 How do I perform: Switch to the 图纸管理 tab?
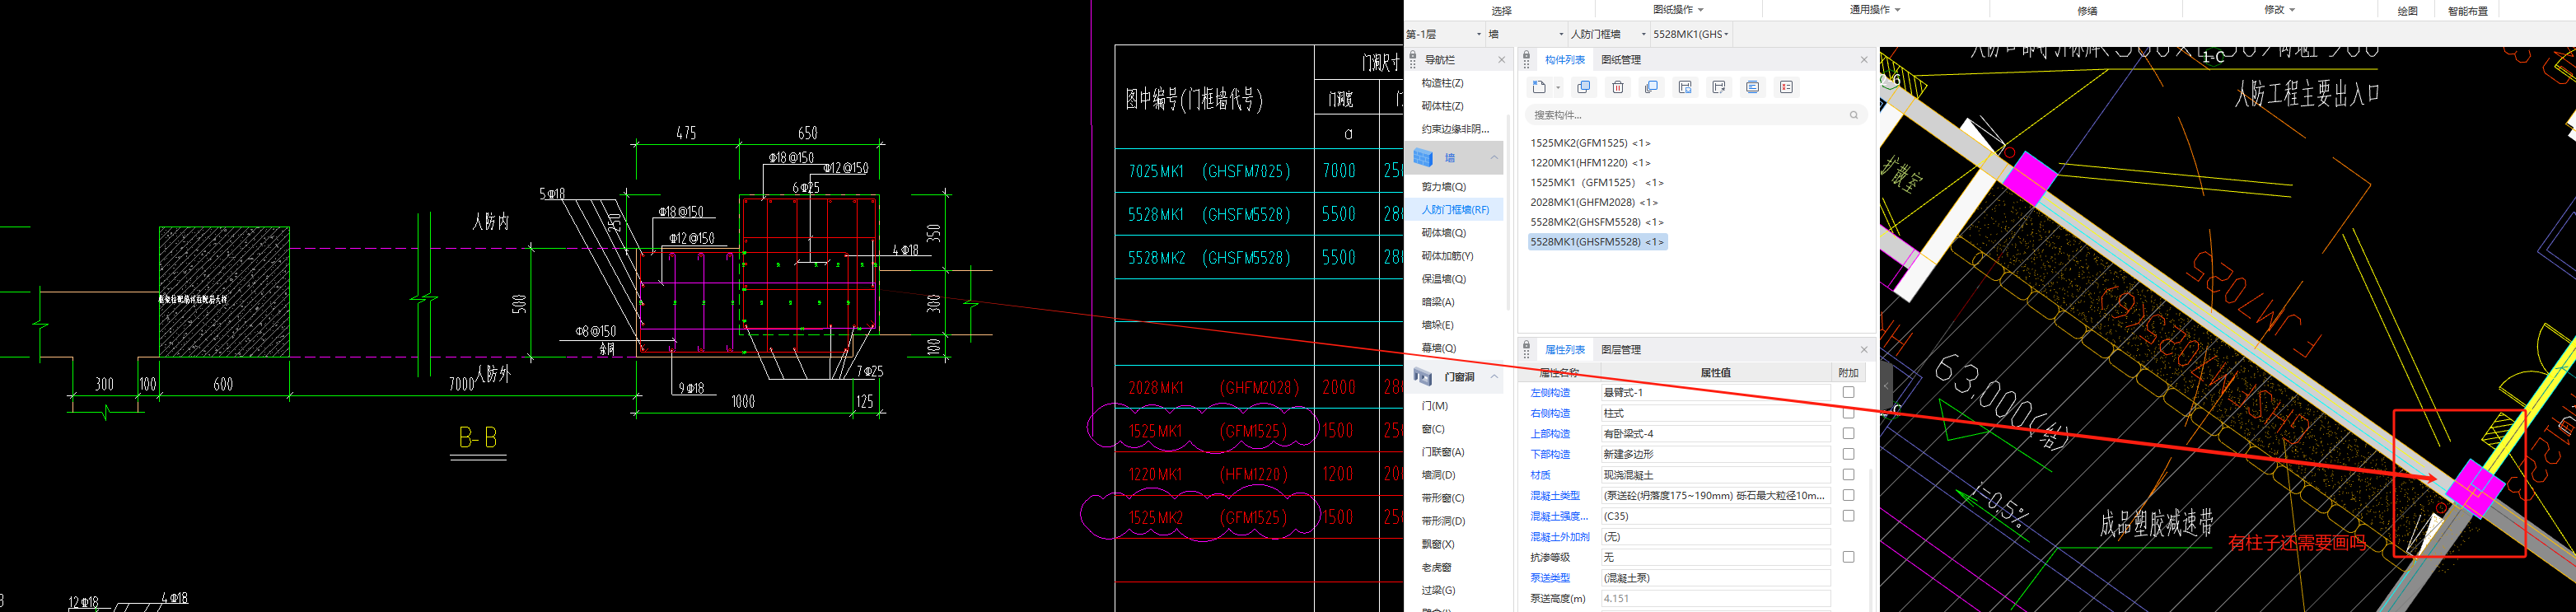pos(1621,60)
